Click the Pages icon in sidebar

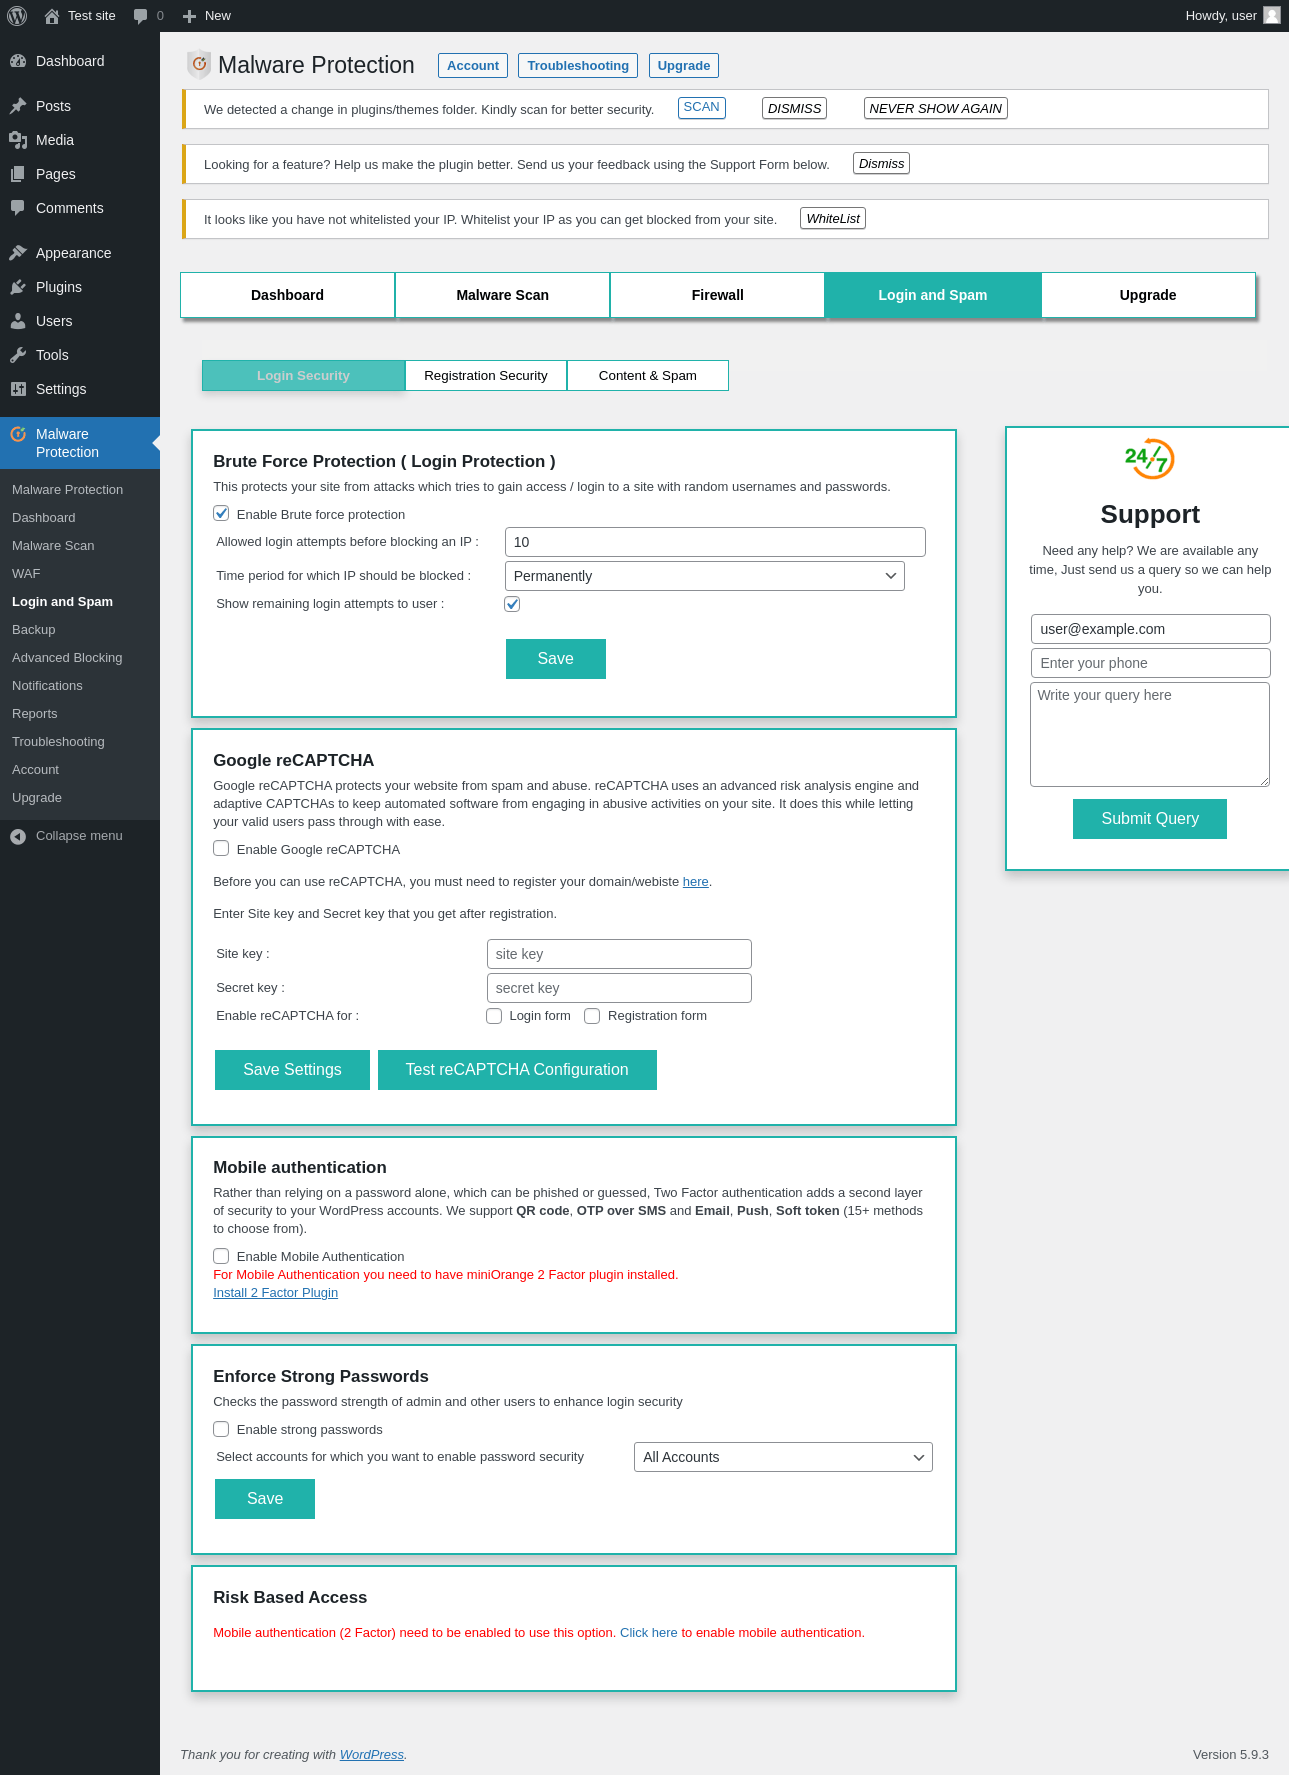click(18, 174)
